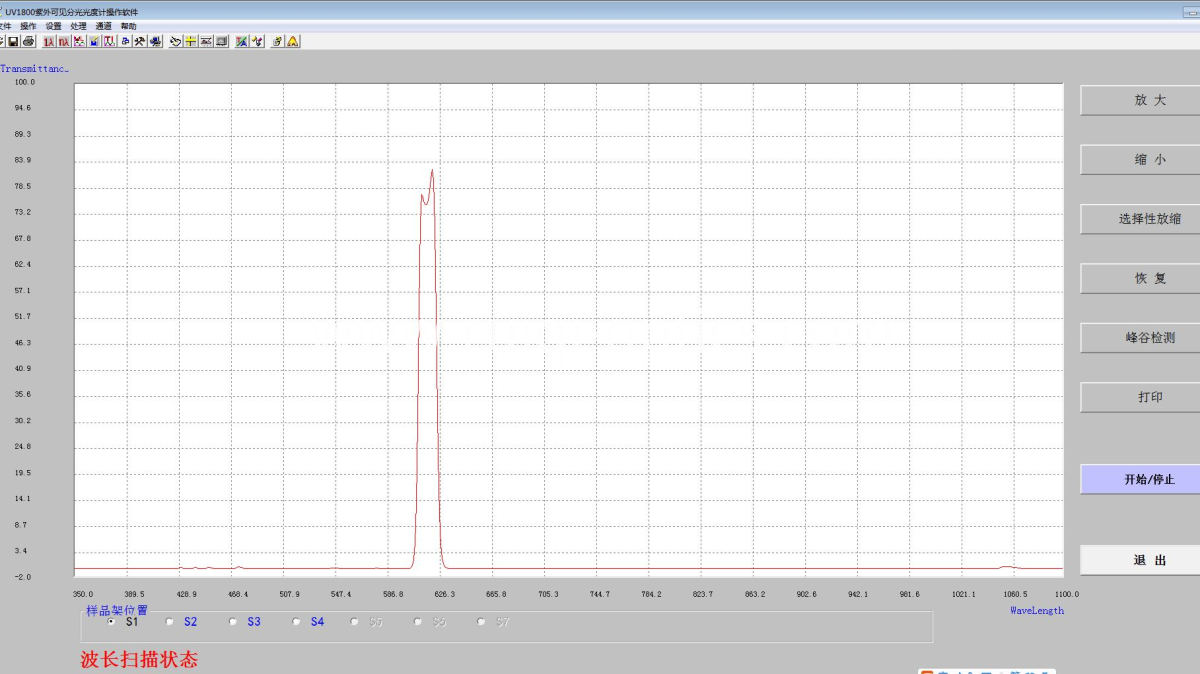Click the red spectrum peak in the chart
Image resolution: width=1200 pixels, height=674 pixels.
[432, 170]
